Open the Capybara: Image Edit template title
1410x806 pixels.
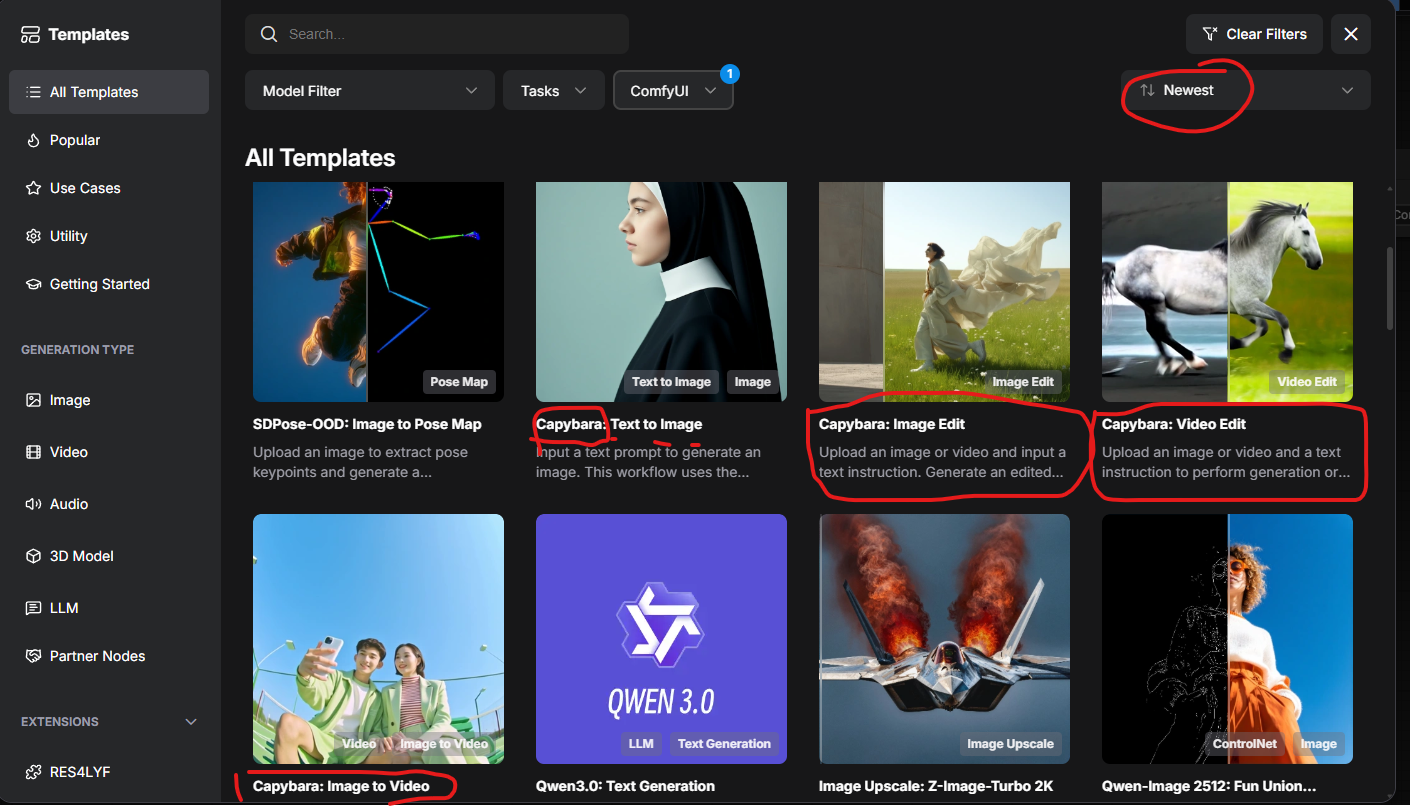[892, 424]
